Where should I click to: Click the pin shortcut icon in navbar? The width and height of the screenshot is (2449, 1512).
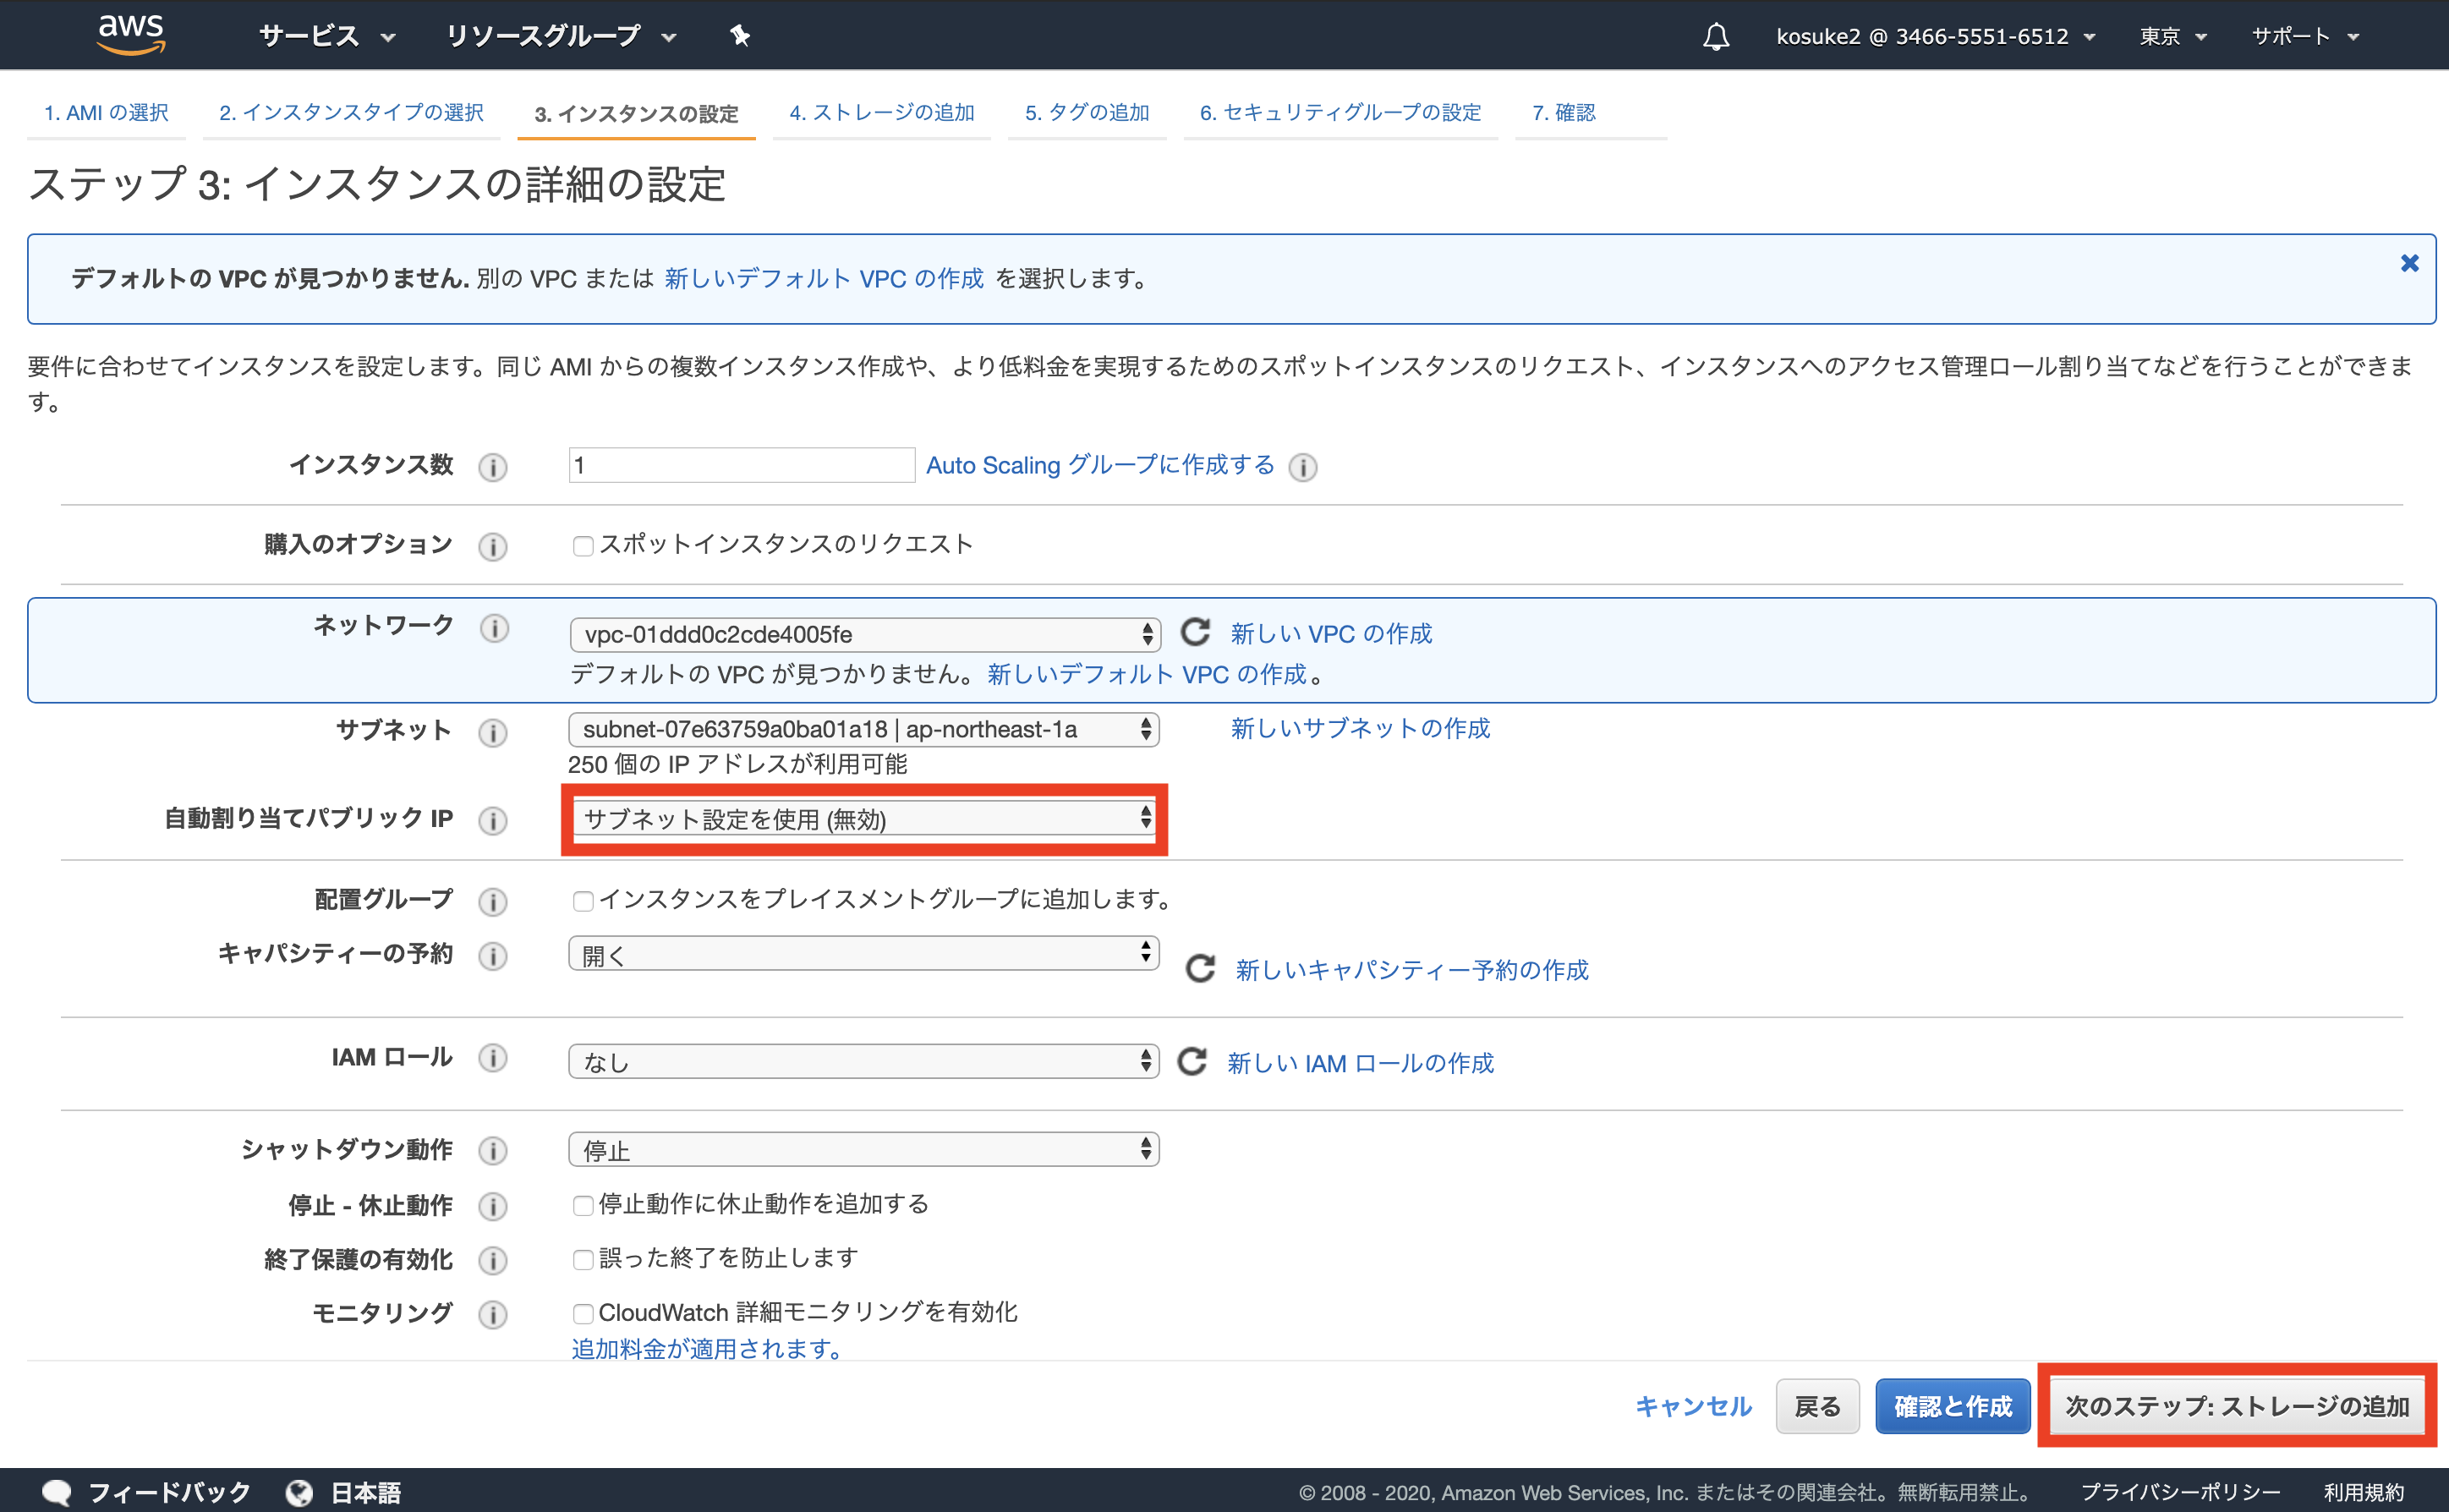tap(740, 36)
